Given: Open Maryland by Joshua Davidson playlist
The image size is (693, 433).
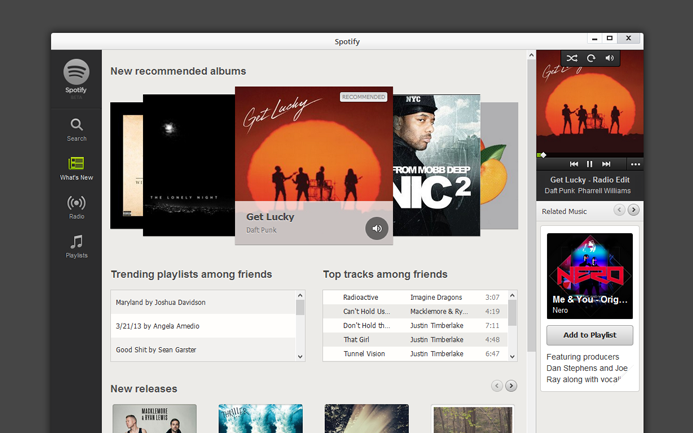Looking at the screenshot, I should 203,302.
